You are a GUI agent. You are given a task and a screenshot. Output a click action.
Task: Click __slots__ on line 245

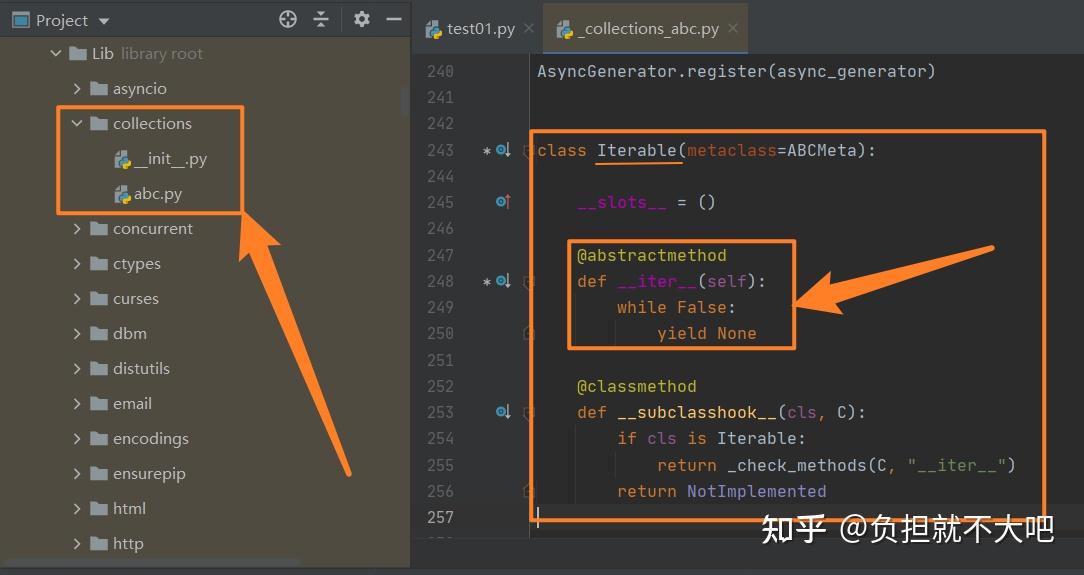point(622,202)
